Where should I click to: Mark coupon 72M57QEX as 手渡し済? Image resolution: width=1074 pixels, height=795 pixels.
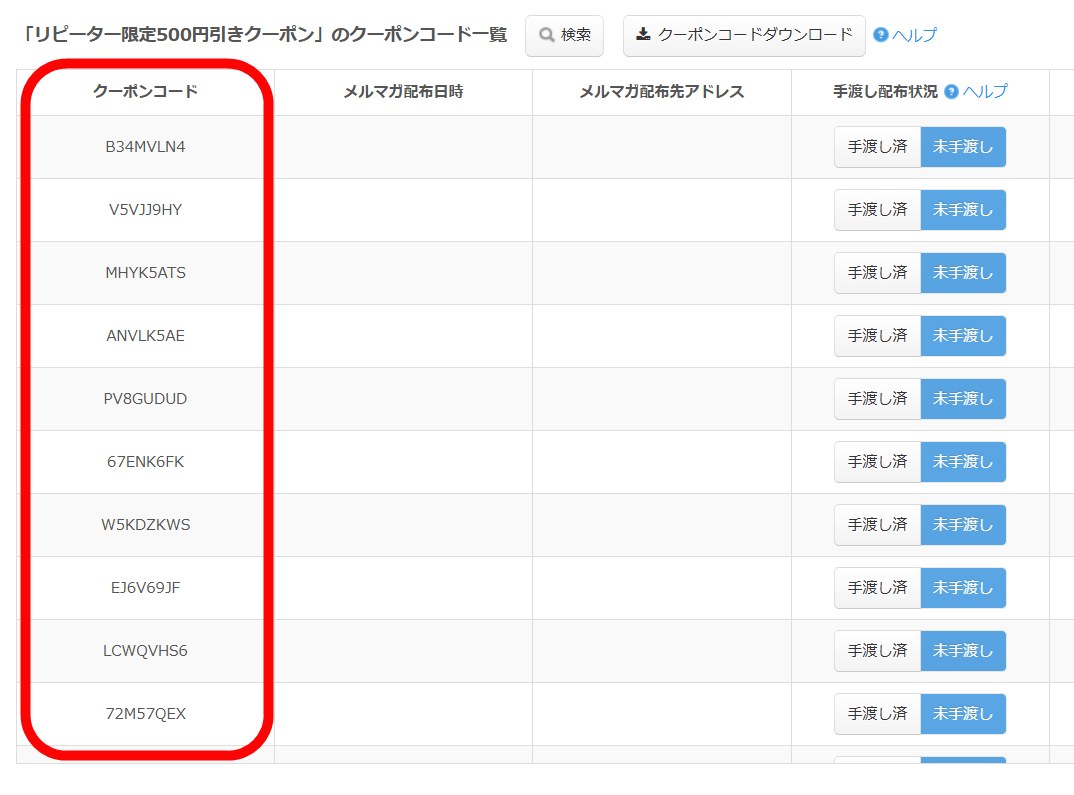877,714
